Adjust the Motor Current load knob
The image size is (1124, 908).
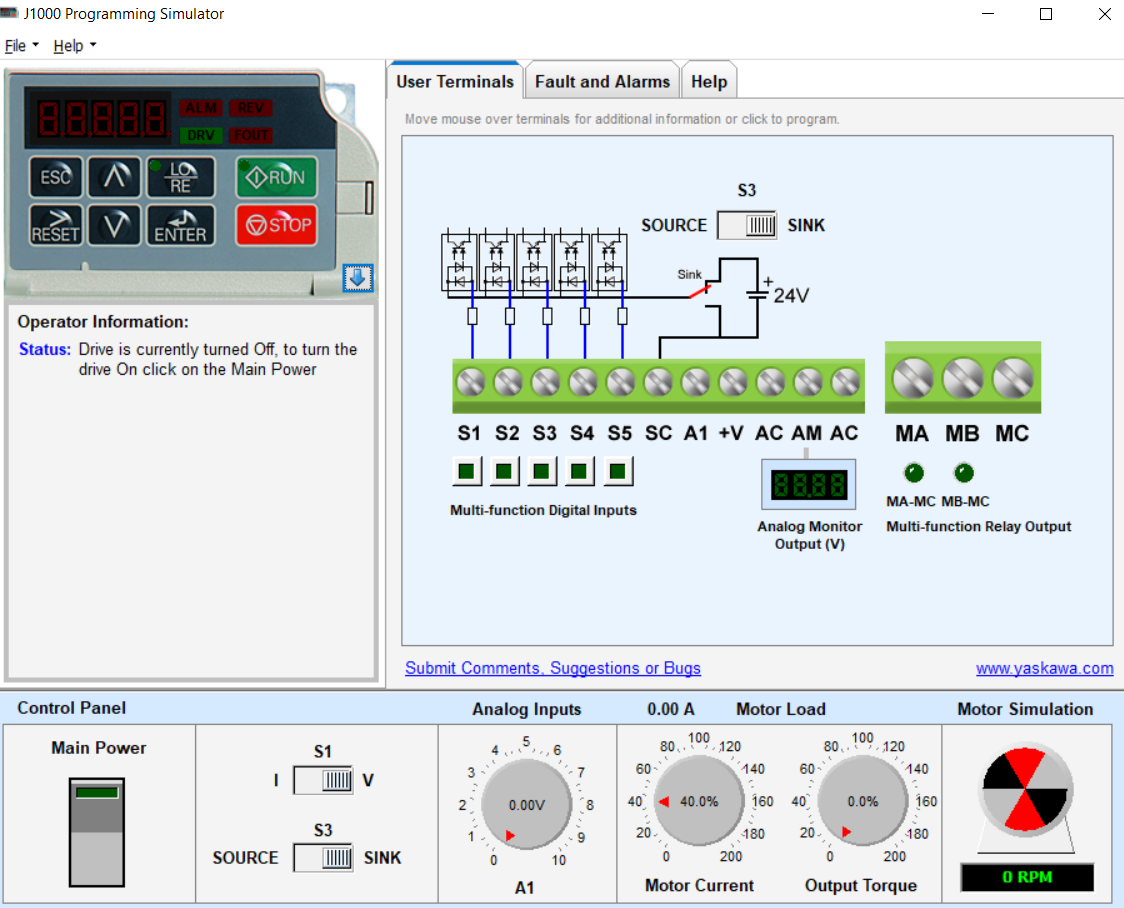pos(699,801)
